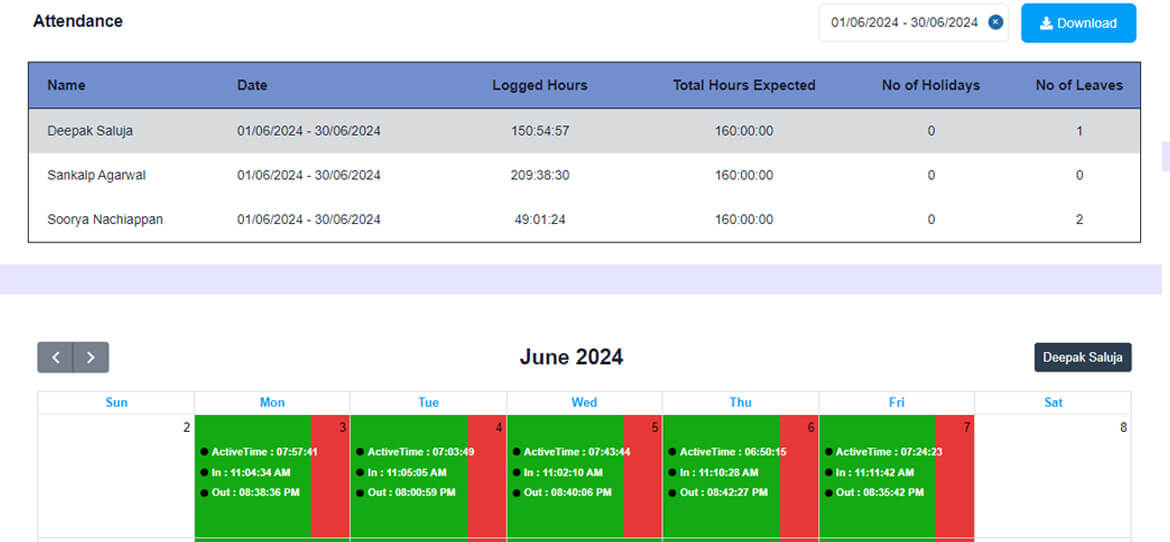Click the Attendance page heading
Screen dimensions: 1170x542
(x=78, y=21)
